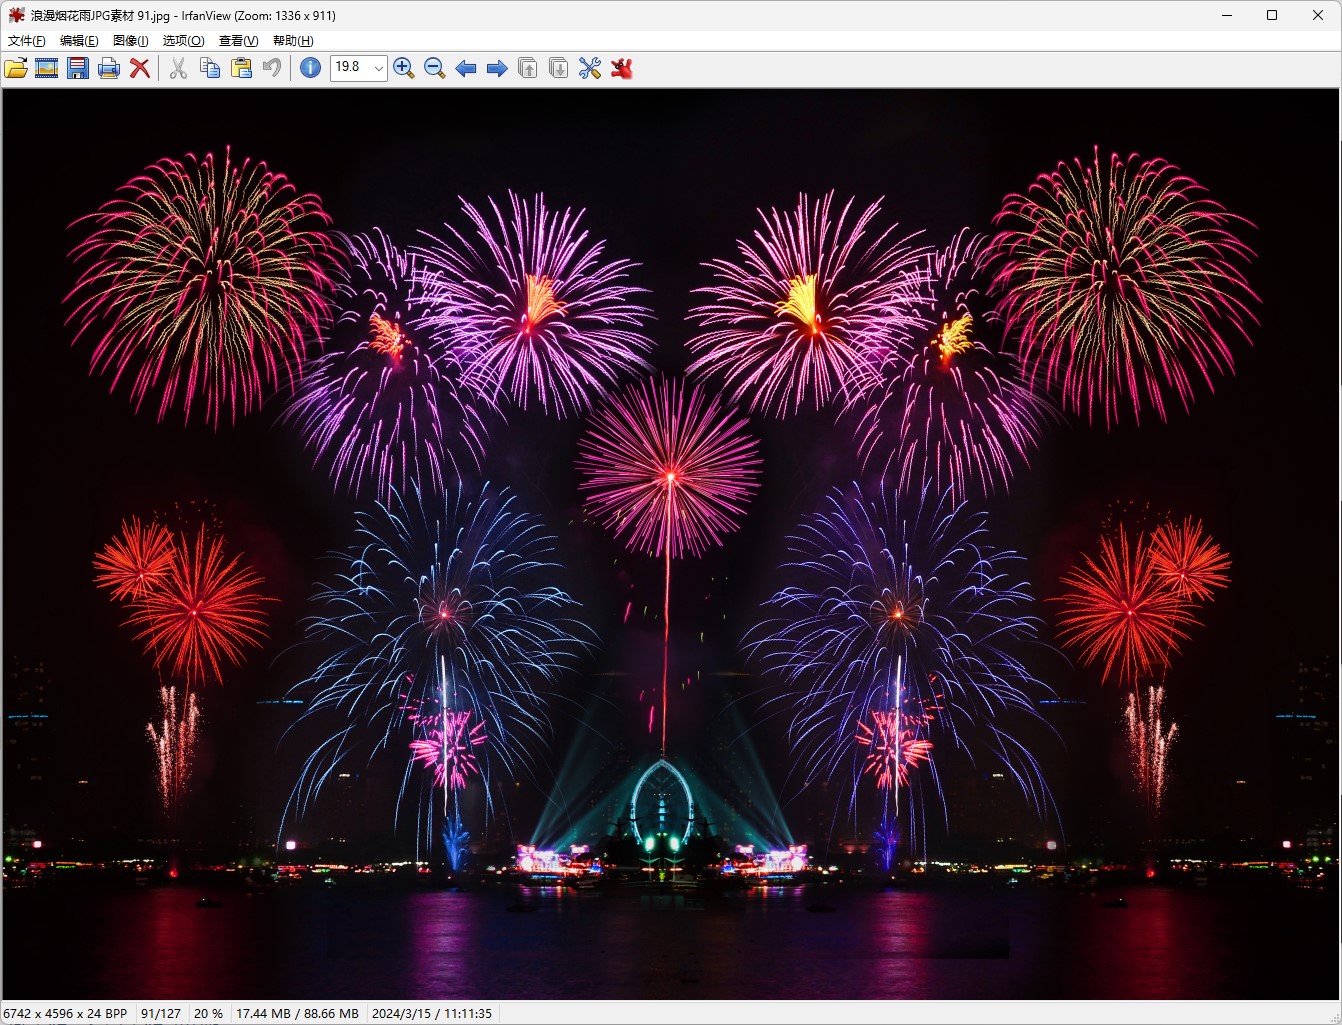
Task: Open the 文件(F) menu
Action: pos(26,41)
